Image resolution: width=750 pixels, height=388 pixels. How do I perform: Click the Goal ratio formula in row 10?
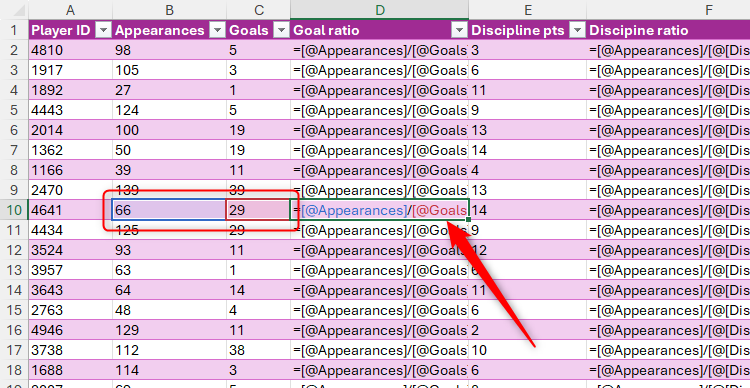(379, 210)
